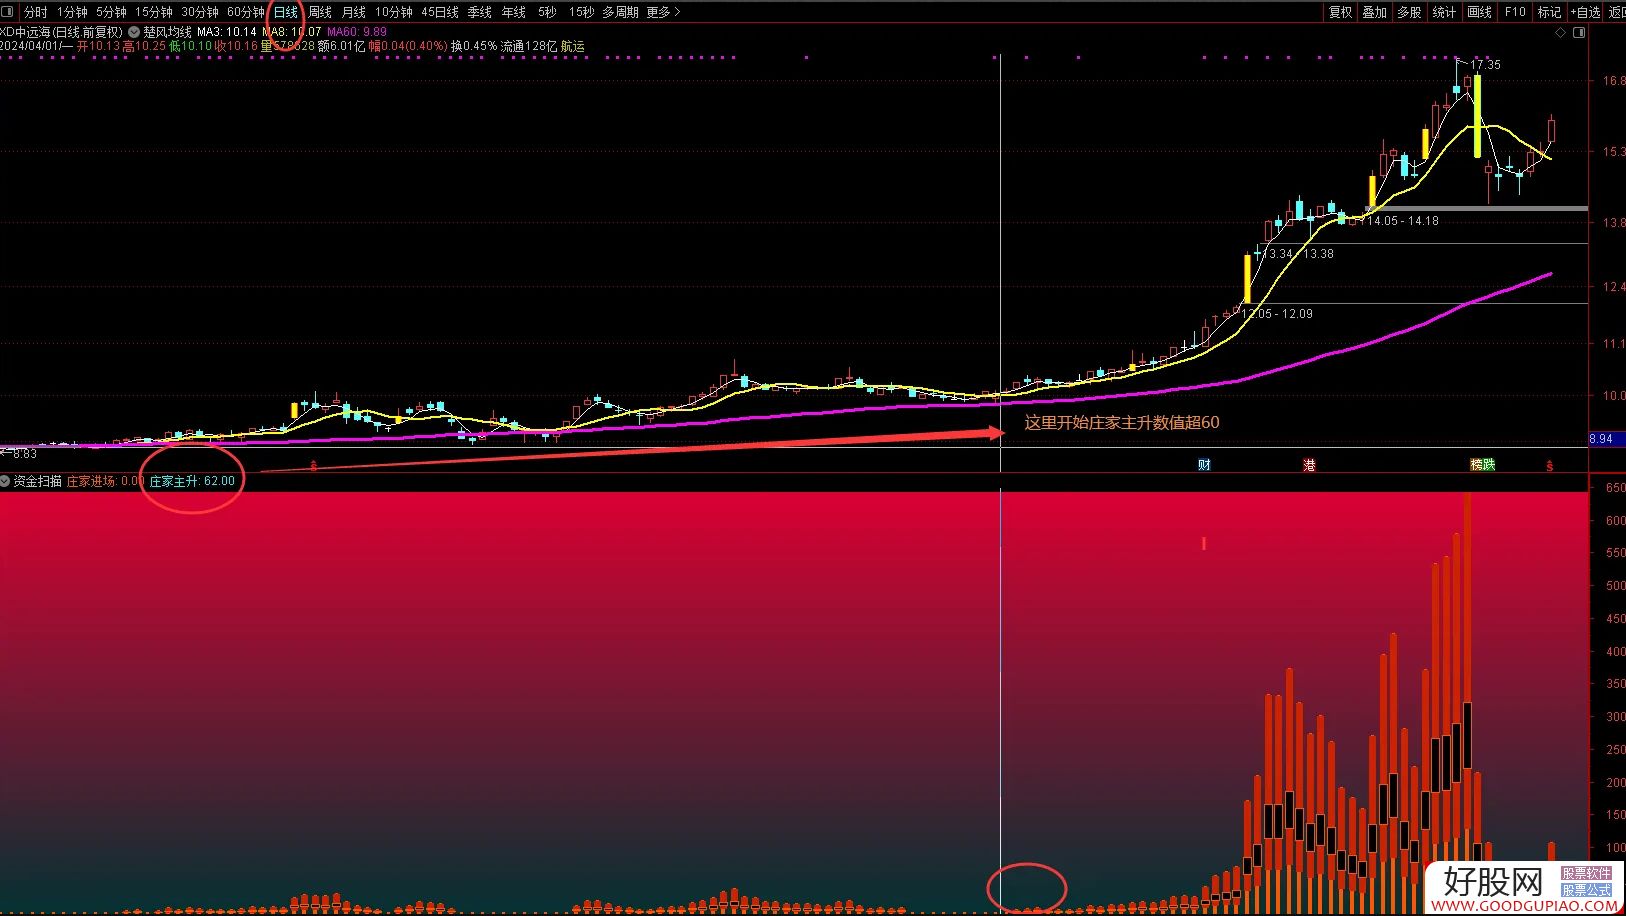
Task: Select the 1分钟 period tab
Action: tap(72, 12)
